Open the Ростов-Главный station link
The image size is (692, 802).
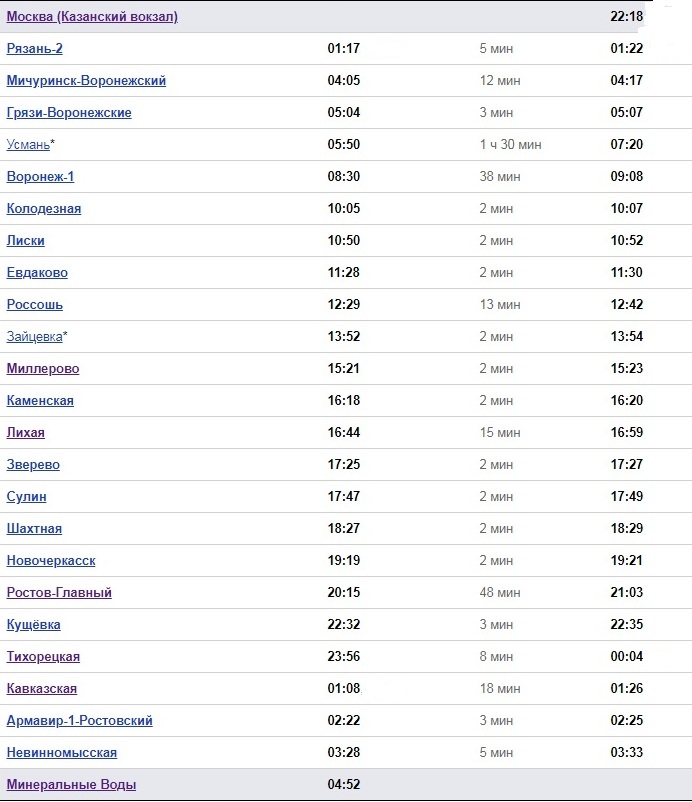tap(59, 593)
